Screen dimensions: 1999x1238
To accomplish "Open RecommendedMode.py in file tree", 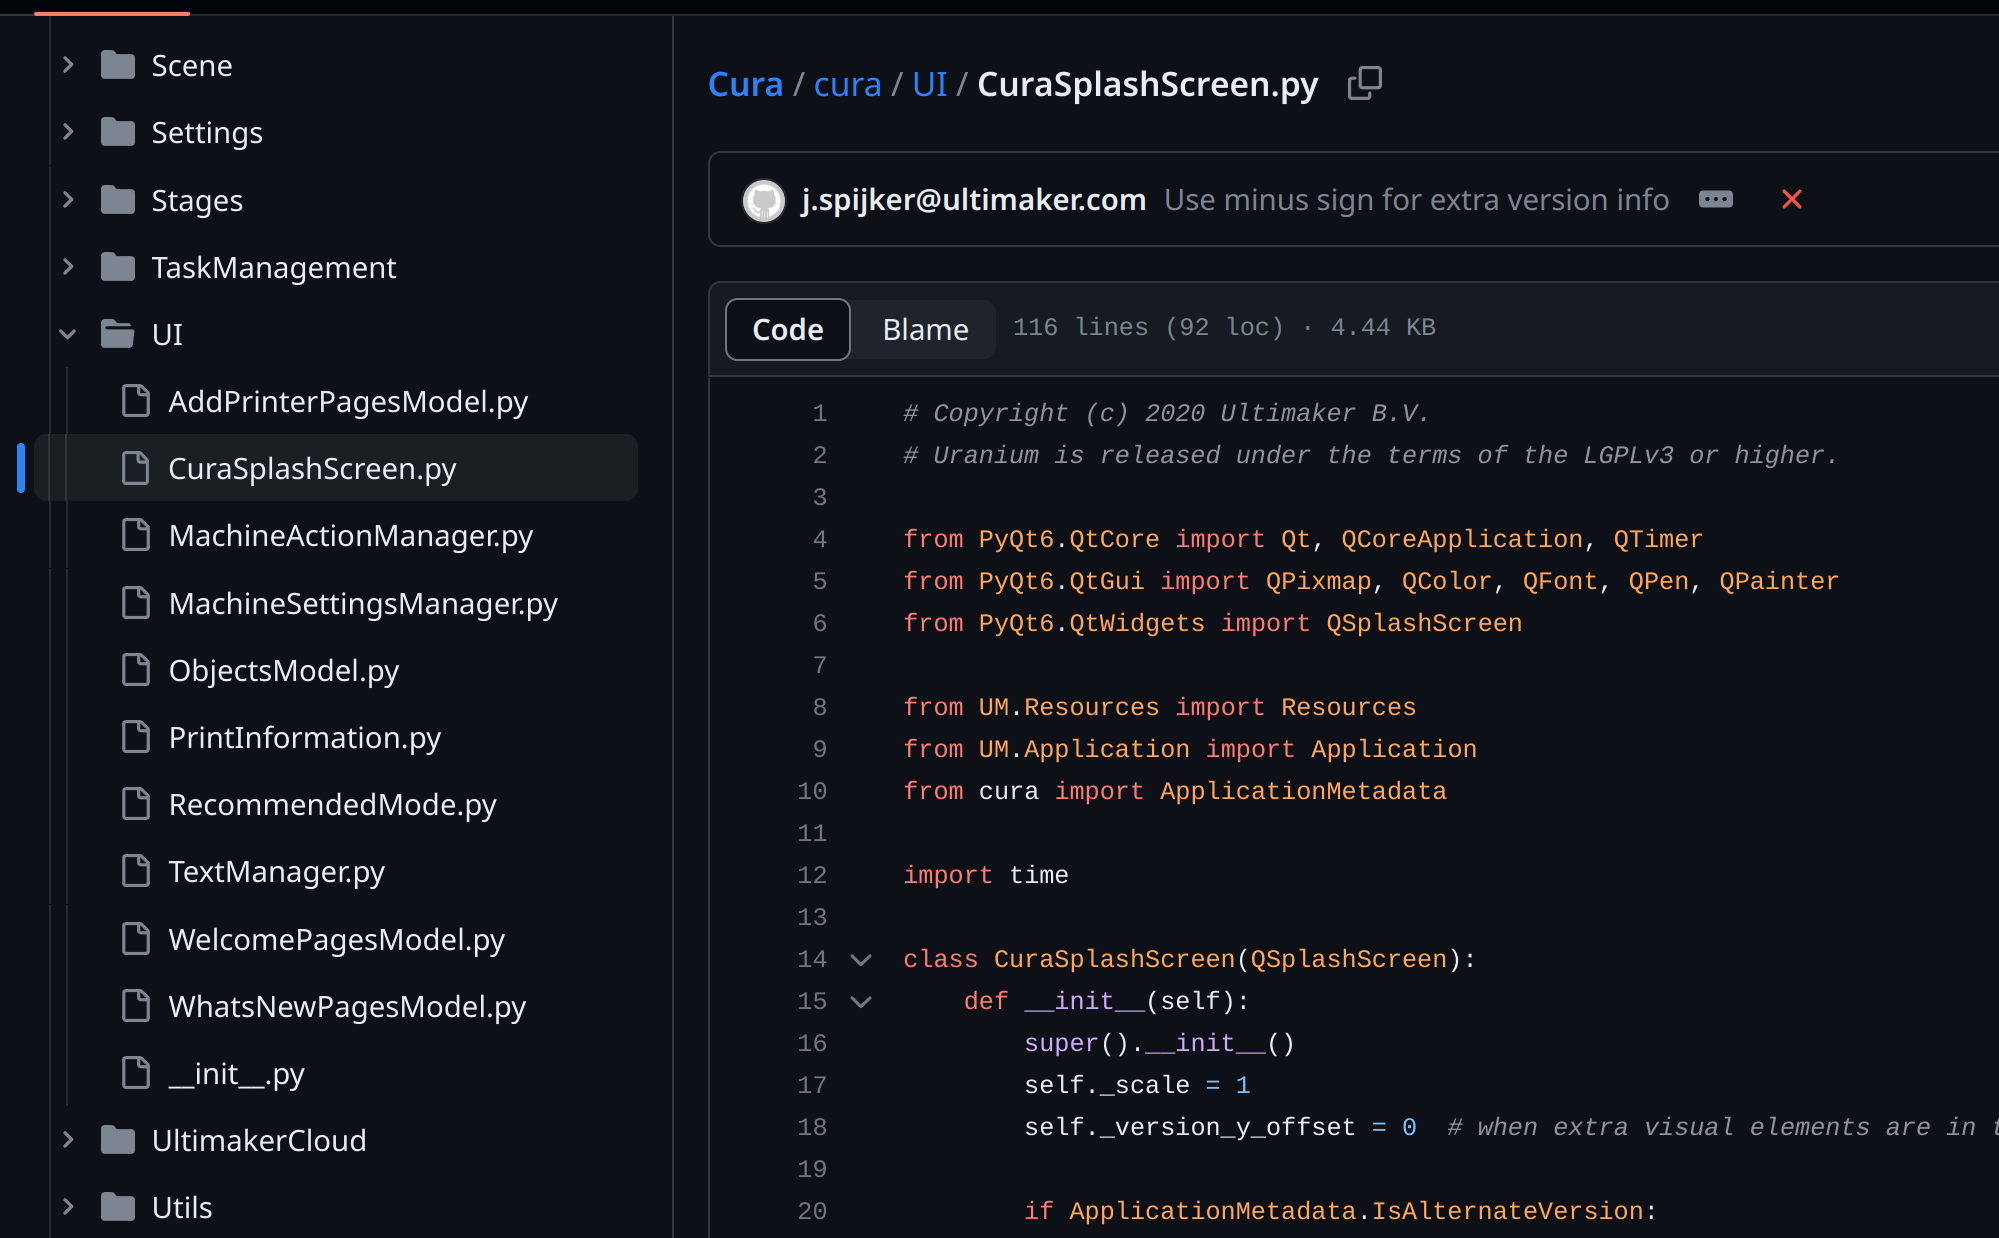I will (x=333, y=804).
